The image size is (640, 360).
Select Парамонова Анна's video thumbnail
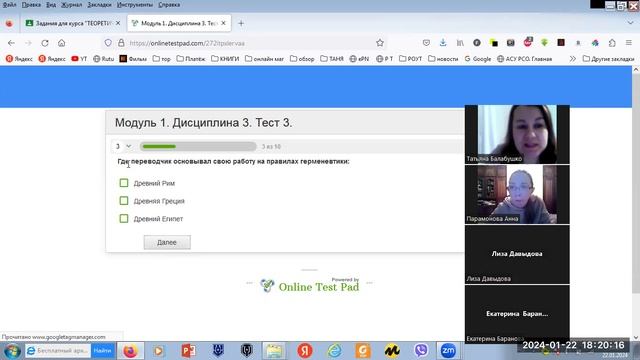coord(517,194)
